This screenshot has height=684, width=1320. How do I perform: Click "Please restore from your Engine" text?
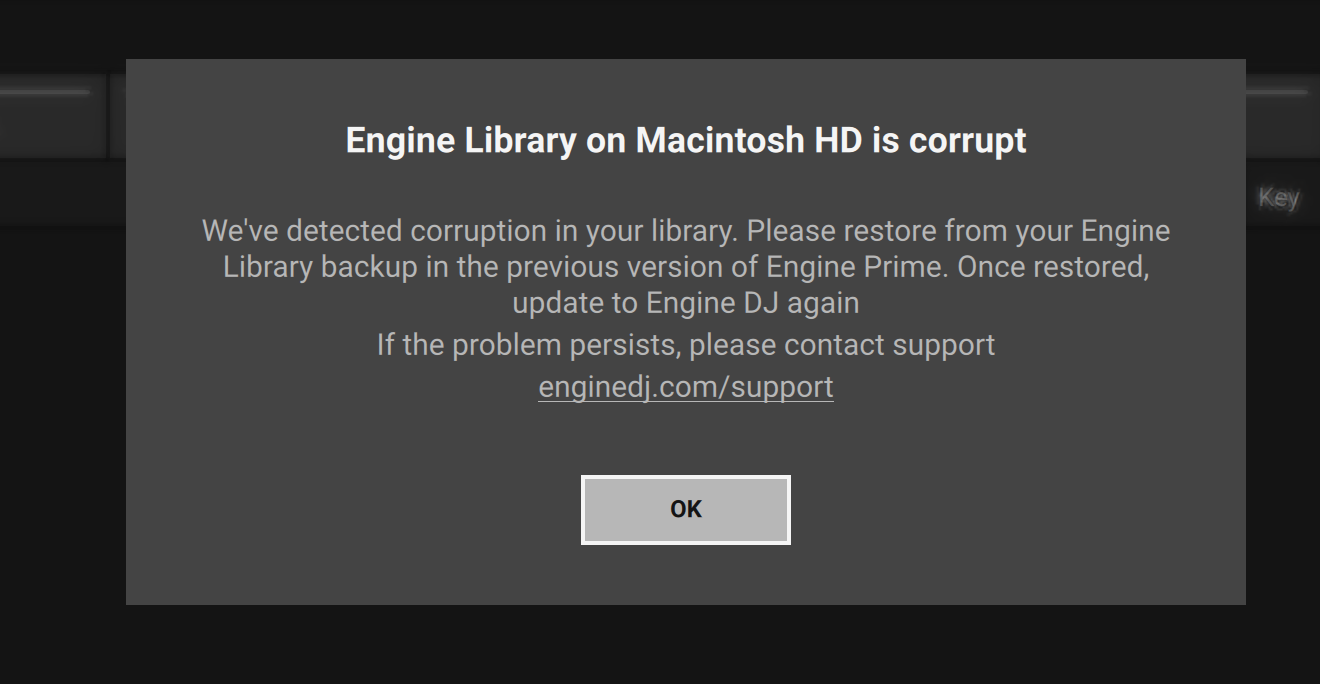click(958, 231)
